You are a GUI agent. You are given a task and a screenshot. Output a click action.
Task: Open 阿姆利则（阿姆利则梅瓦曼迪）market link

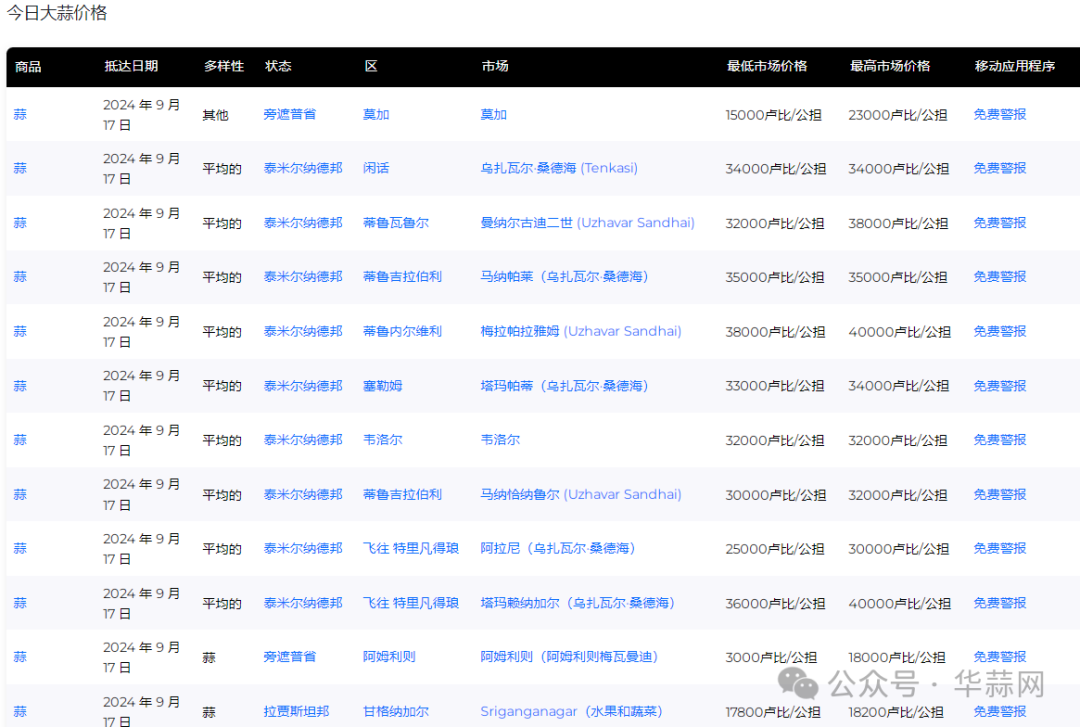pos(569,657)
